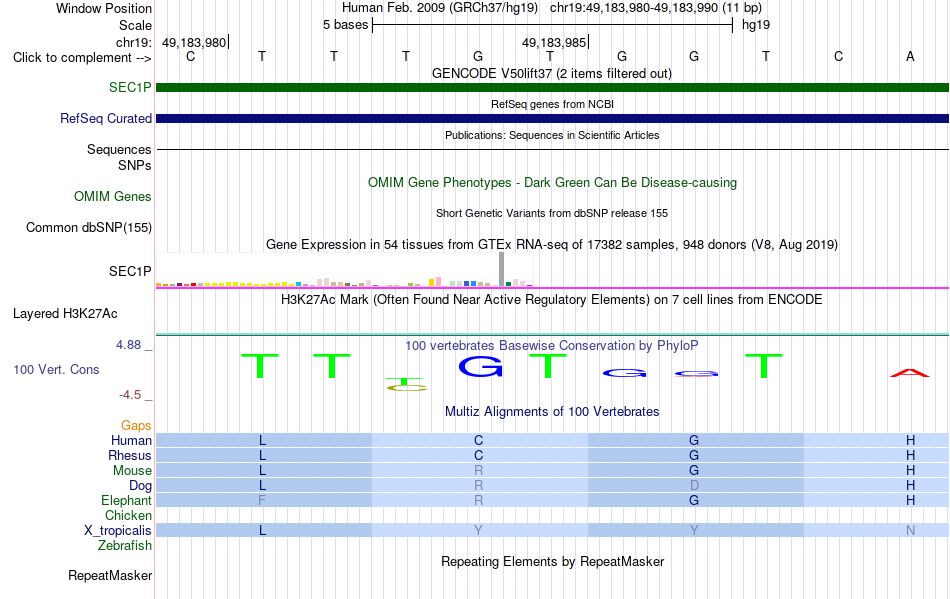Click the tall gray bar in GTEx expression chart
This screenshot has width=950, height=599.
point(501,269)
